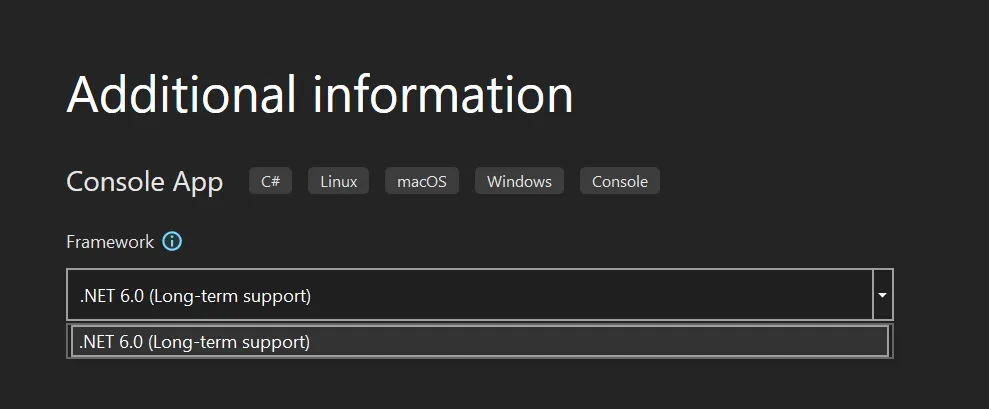This screenshot has height=409, width=989.
Task: Expand the Framework dropdown arrow
Action: click(882, 295)
